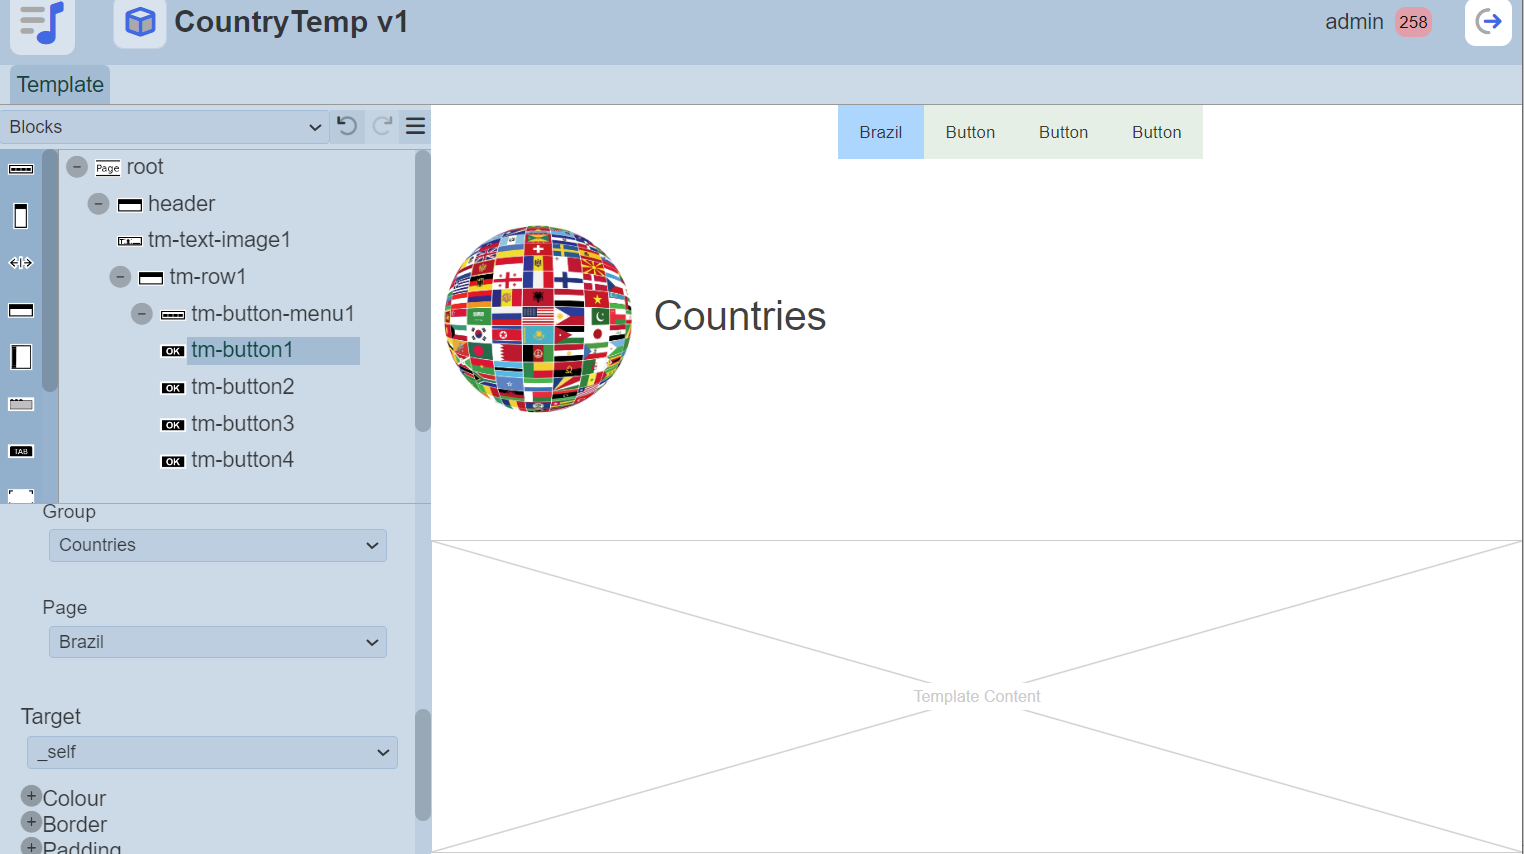This screenshot has height=854, width=1524.
Task: Click the undo arrow icon
Action: point(347,126)
